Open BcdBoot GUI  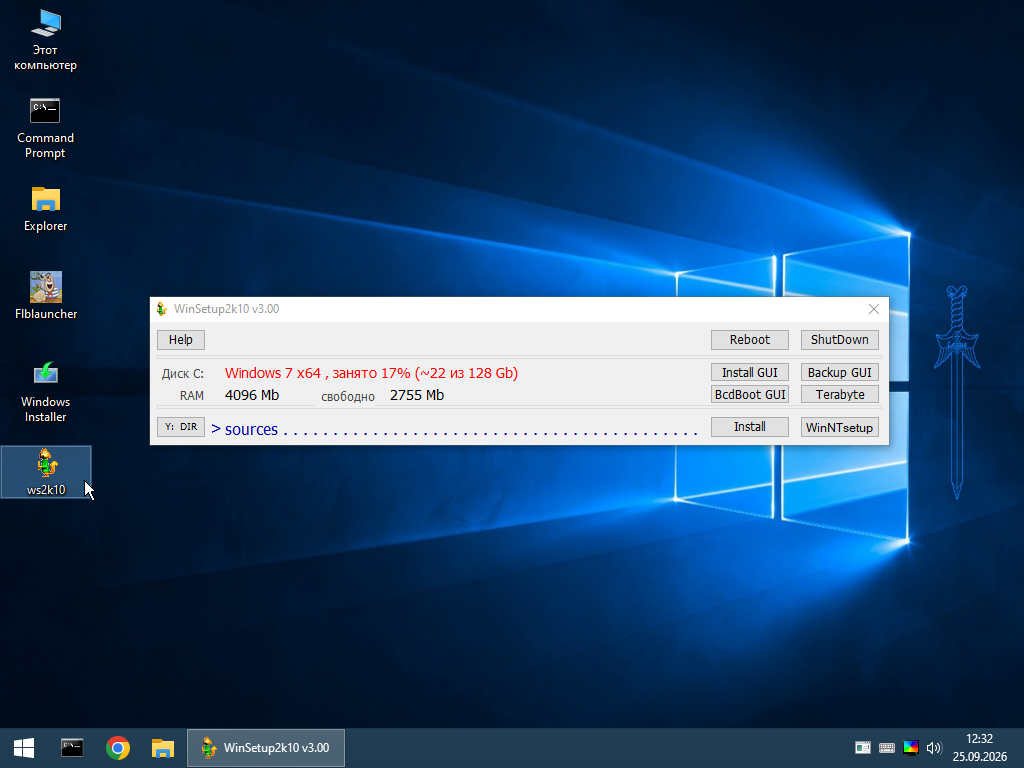750,394
